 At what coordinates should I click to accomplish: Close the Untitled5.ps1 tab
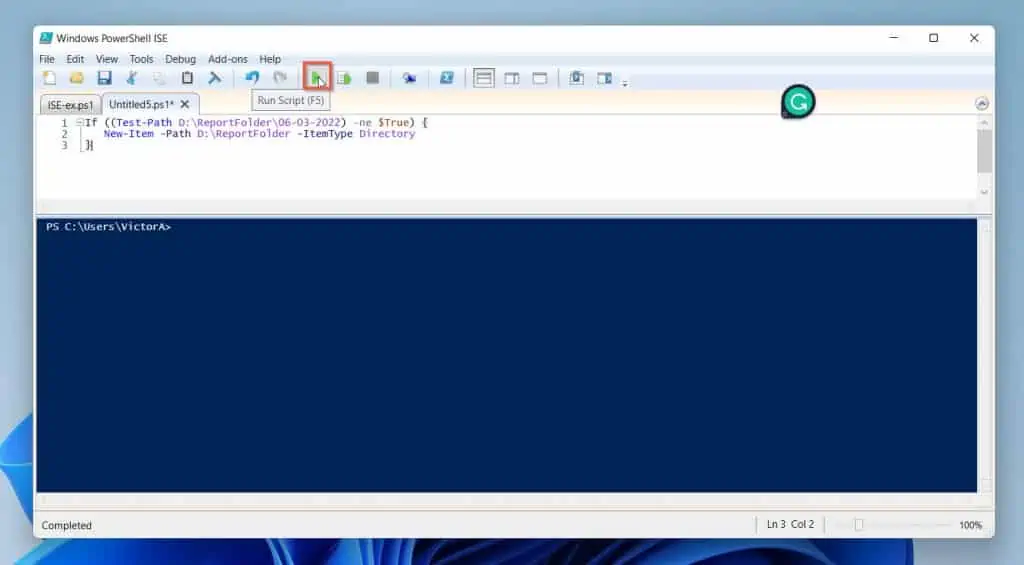[185, 104]
